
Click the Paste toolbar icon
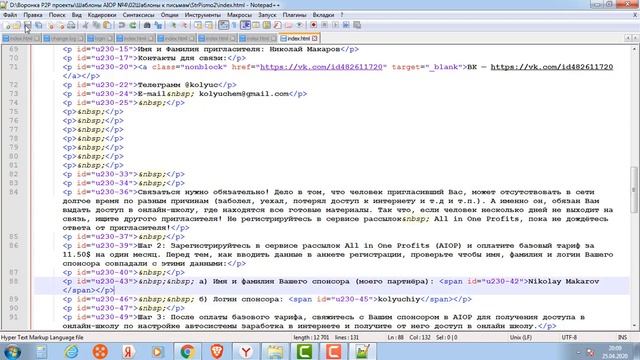click(x=107, y=25)
